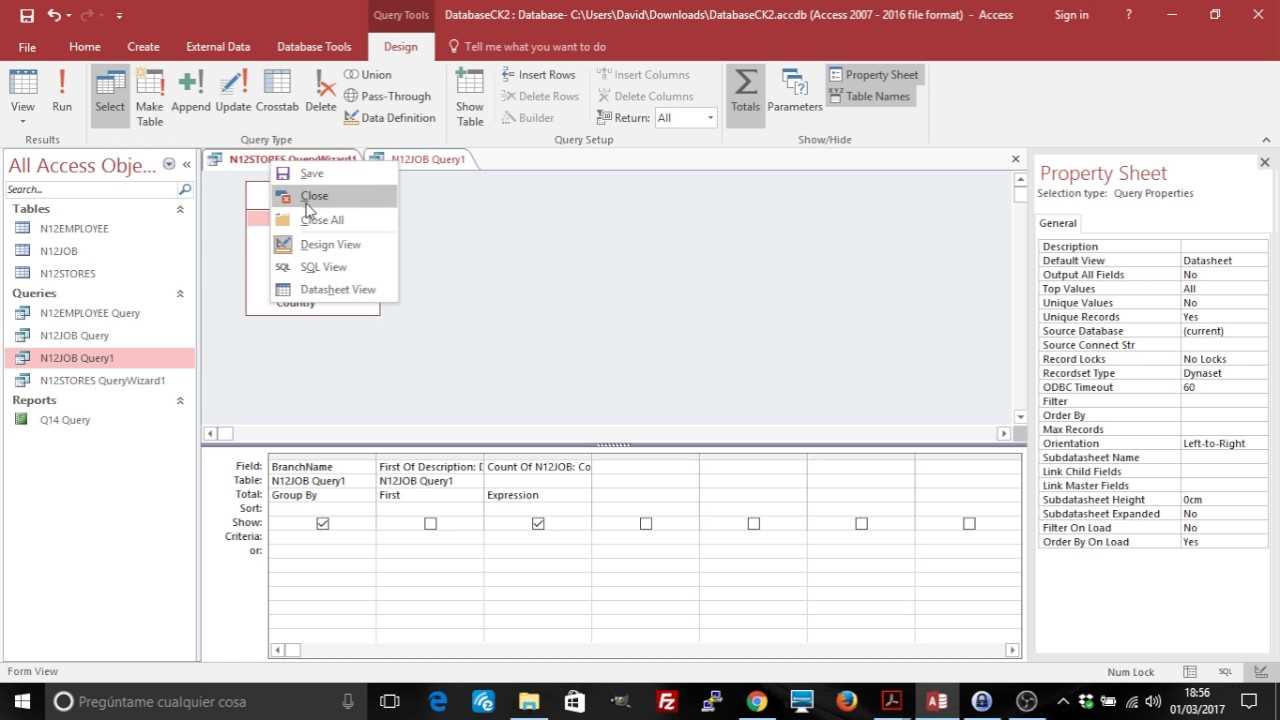Toggle Show checkbox in sixth grid column
Image resolution: width=1280 pixels, height=720 pixels.
[x=862, y=523]
